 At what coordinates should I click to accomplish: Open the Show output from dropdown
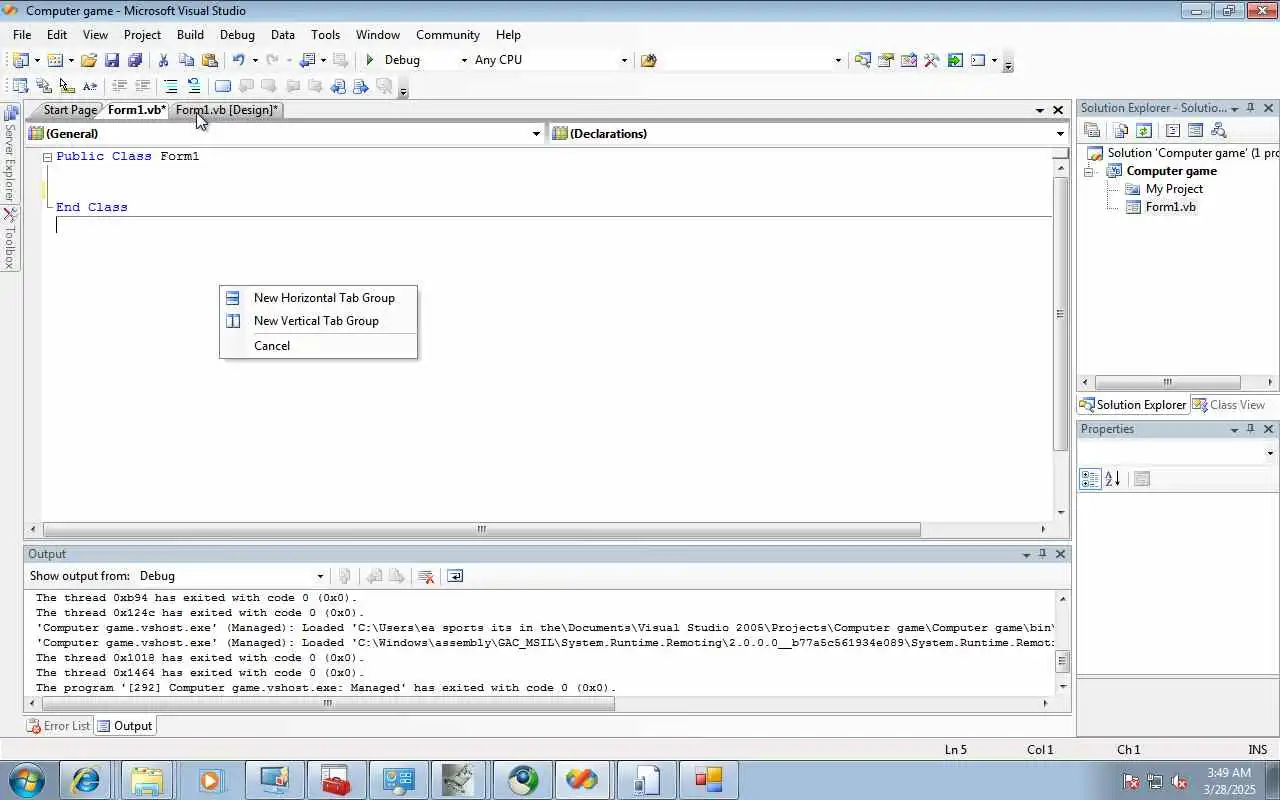coord(320,576)
